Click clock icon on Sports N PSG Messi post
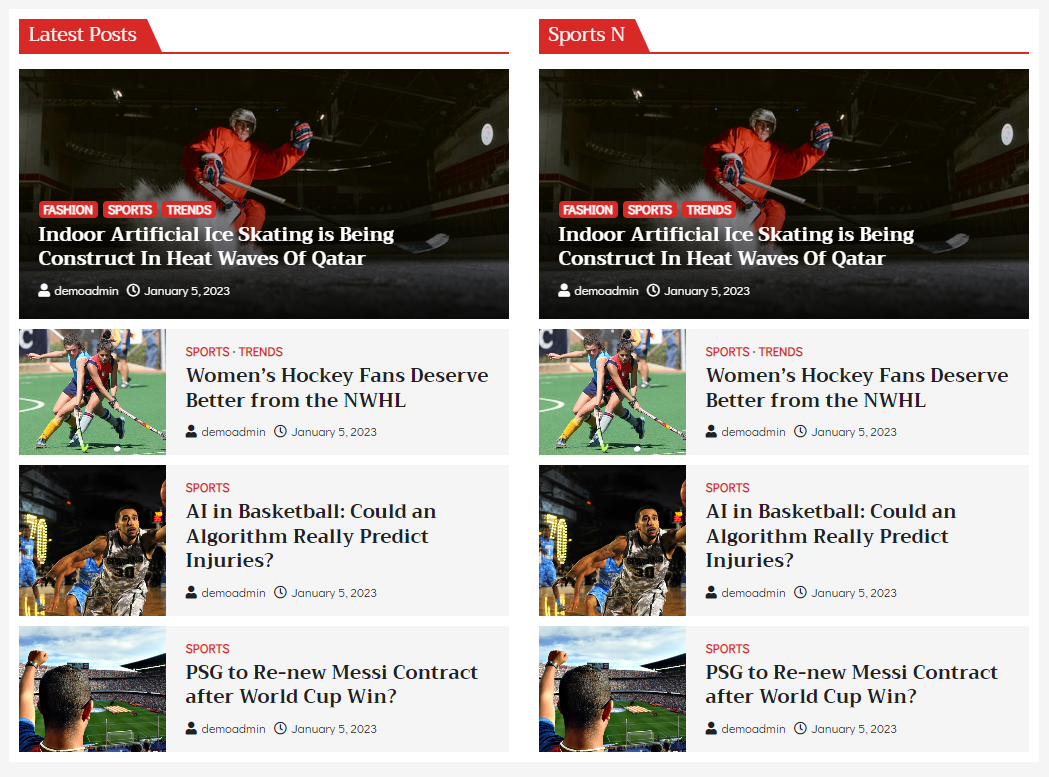Viewport: 1049px width, 777px height. coord(800,728)
